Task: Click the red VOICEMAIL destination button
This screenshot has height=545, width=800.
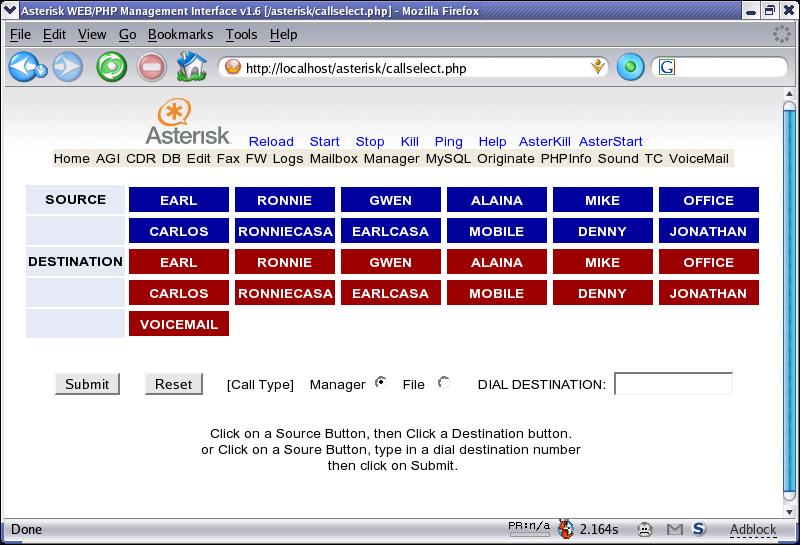Action: click(x=179, y=325)
